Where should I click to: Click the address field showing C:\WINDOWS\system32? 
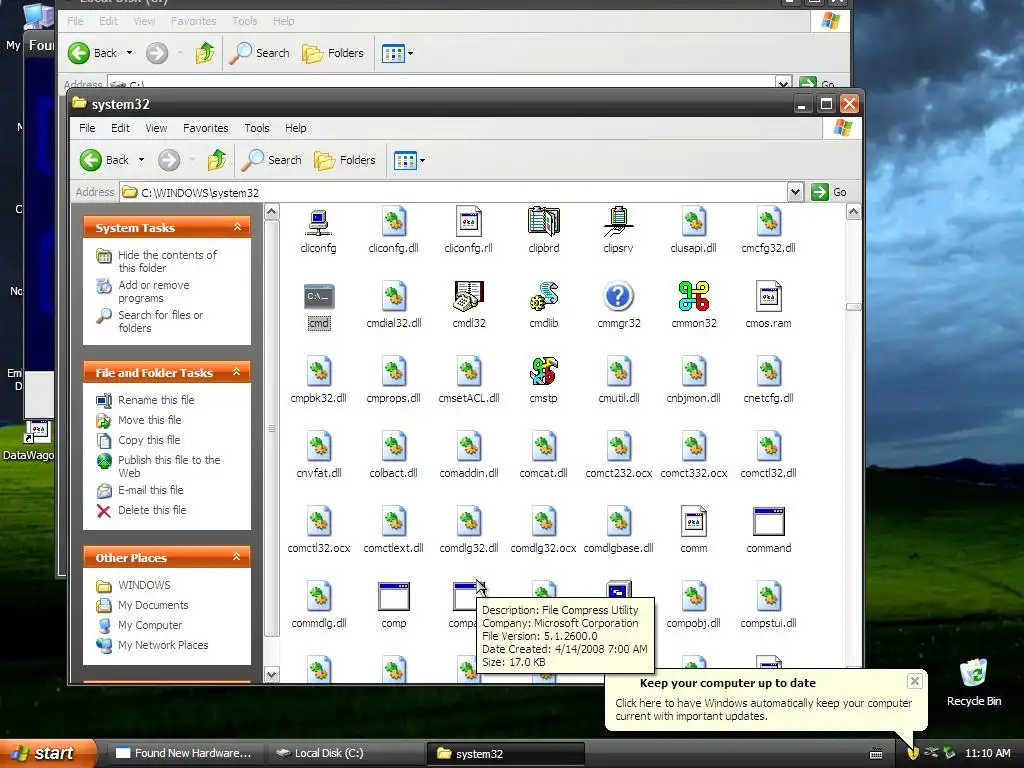click(x=454, y=192)
